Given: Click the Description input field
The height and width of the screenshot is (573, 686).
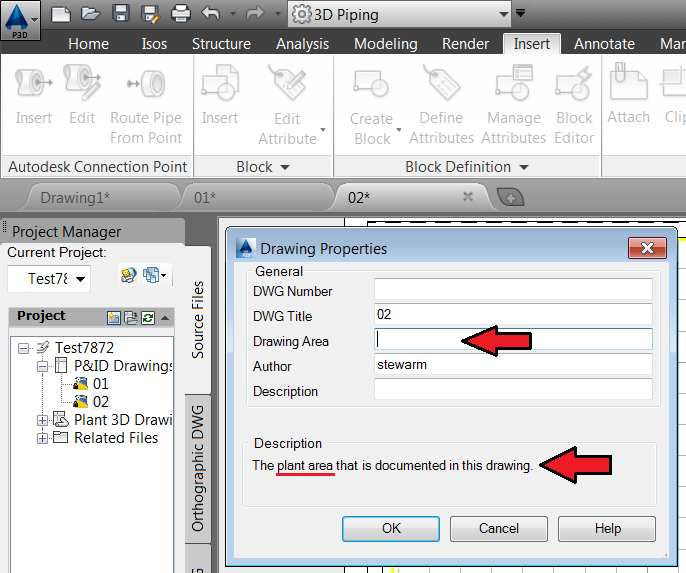Looking at the screenshot, I should (513, 389).
